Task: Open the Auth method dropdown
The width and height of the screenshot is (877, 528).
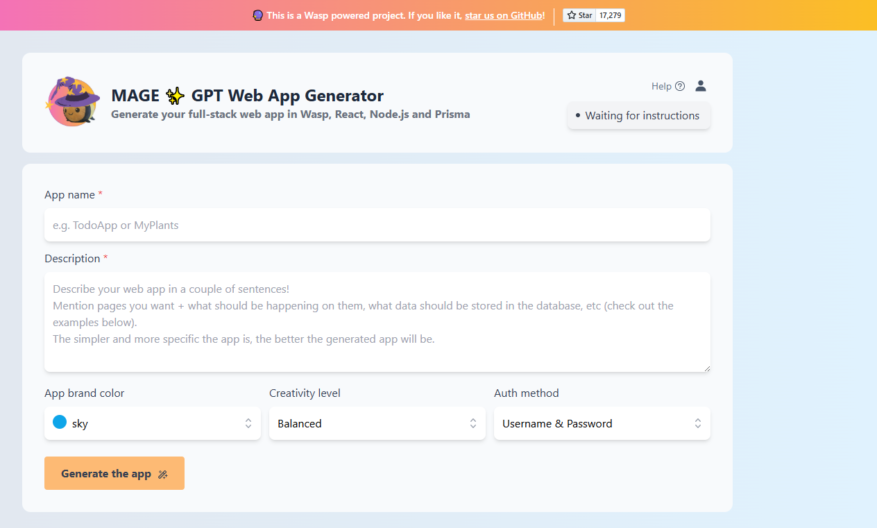Action: 602,423
